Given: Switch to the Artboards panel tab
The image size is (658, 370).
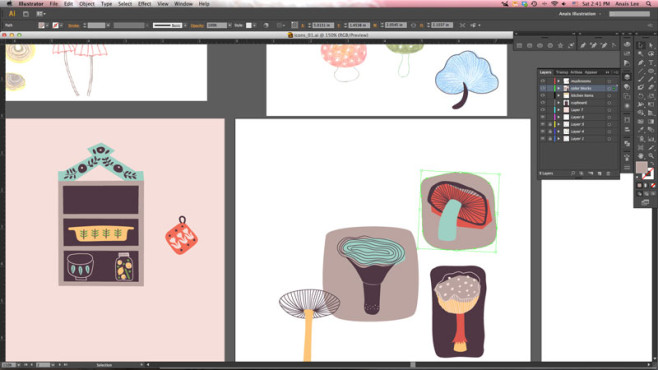Looking at the screenshot, I should pos(576,72).
